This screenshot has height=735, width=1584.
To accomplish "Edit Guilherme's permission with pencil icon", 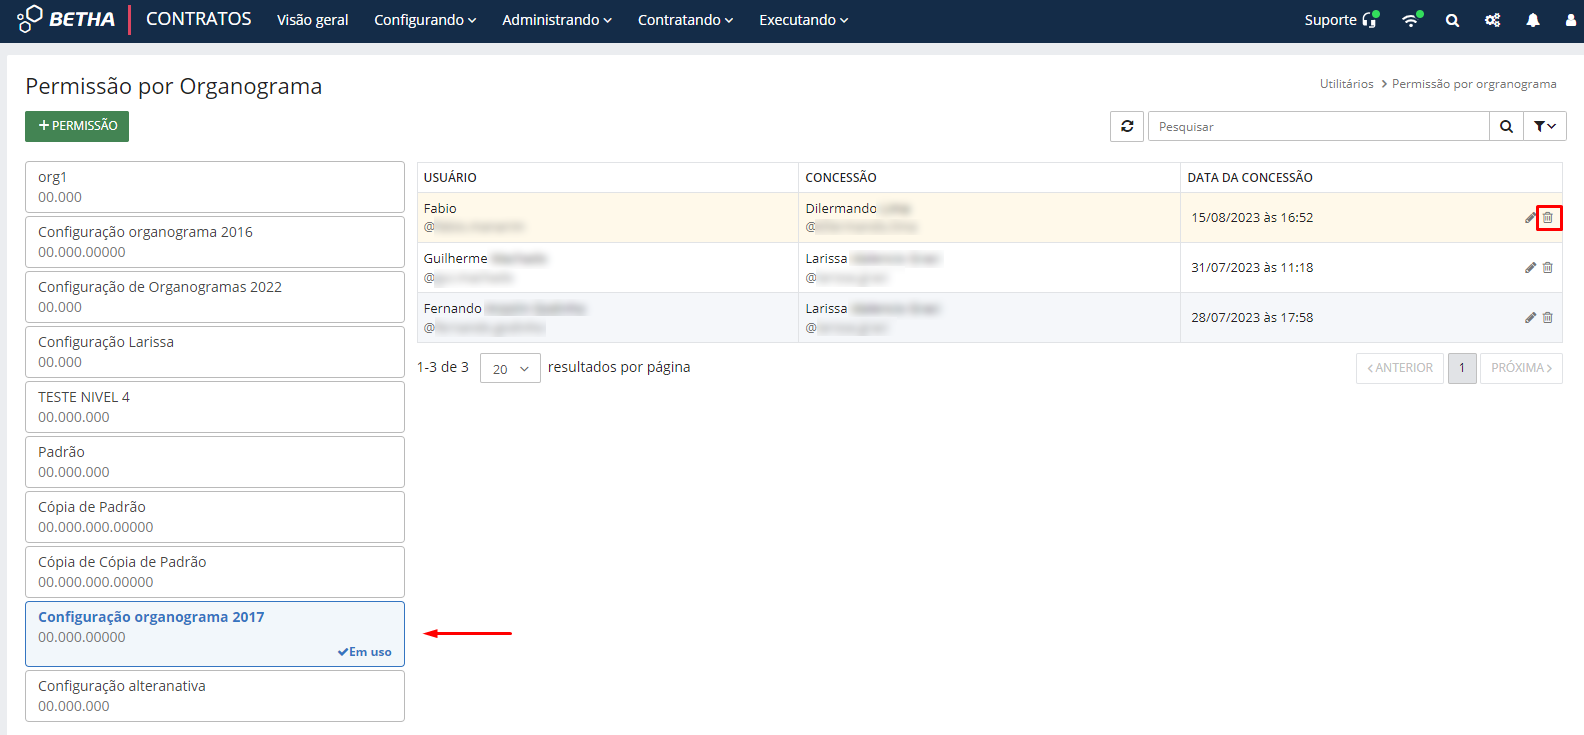I will 1530,267.
